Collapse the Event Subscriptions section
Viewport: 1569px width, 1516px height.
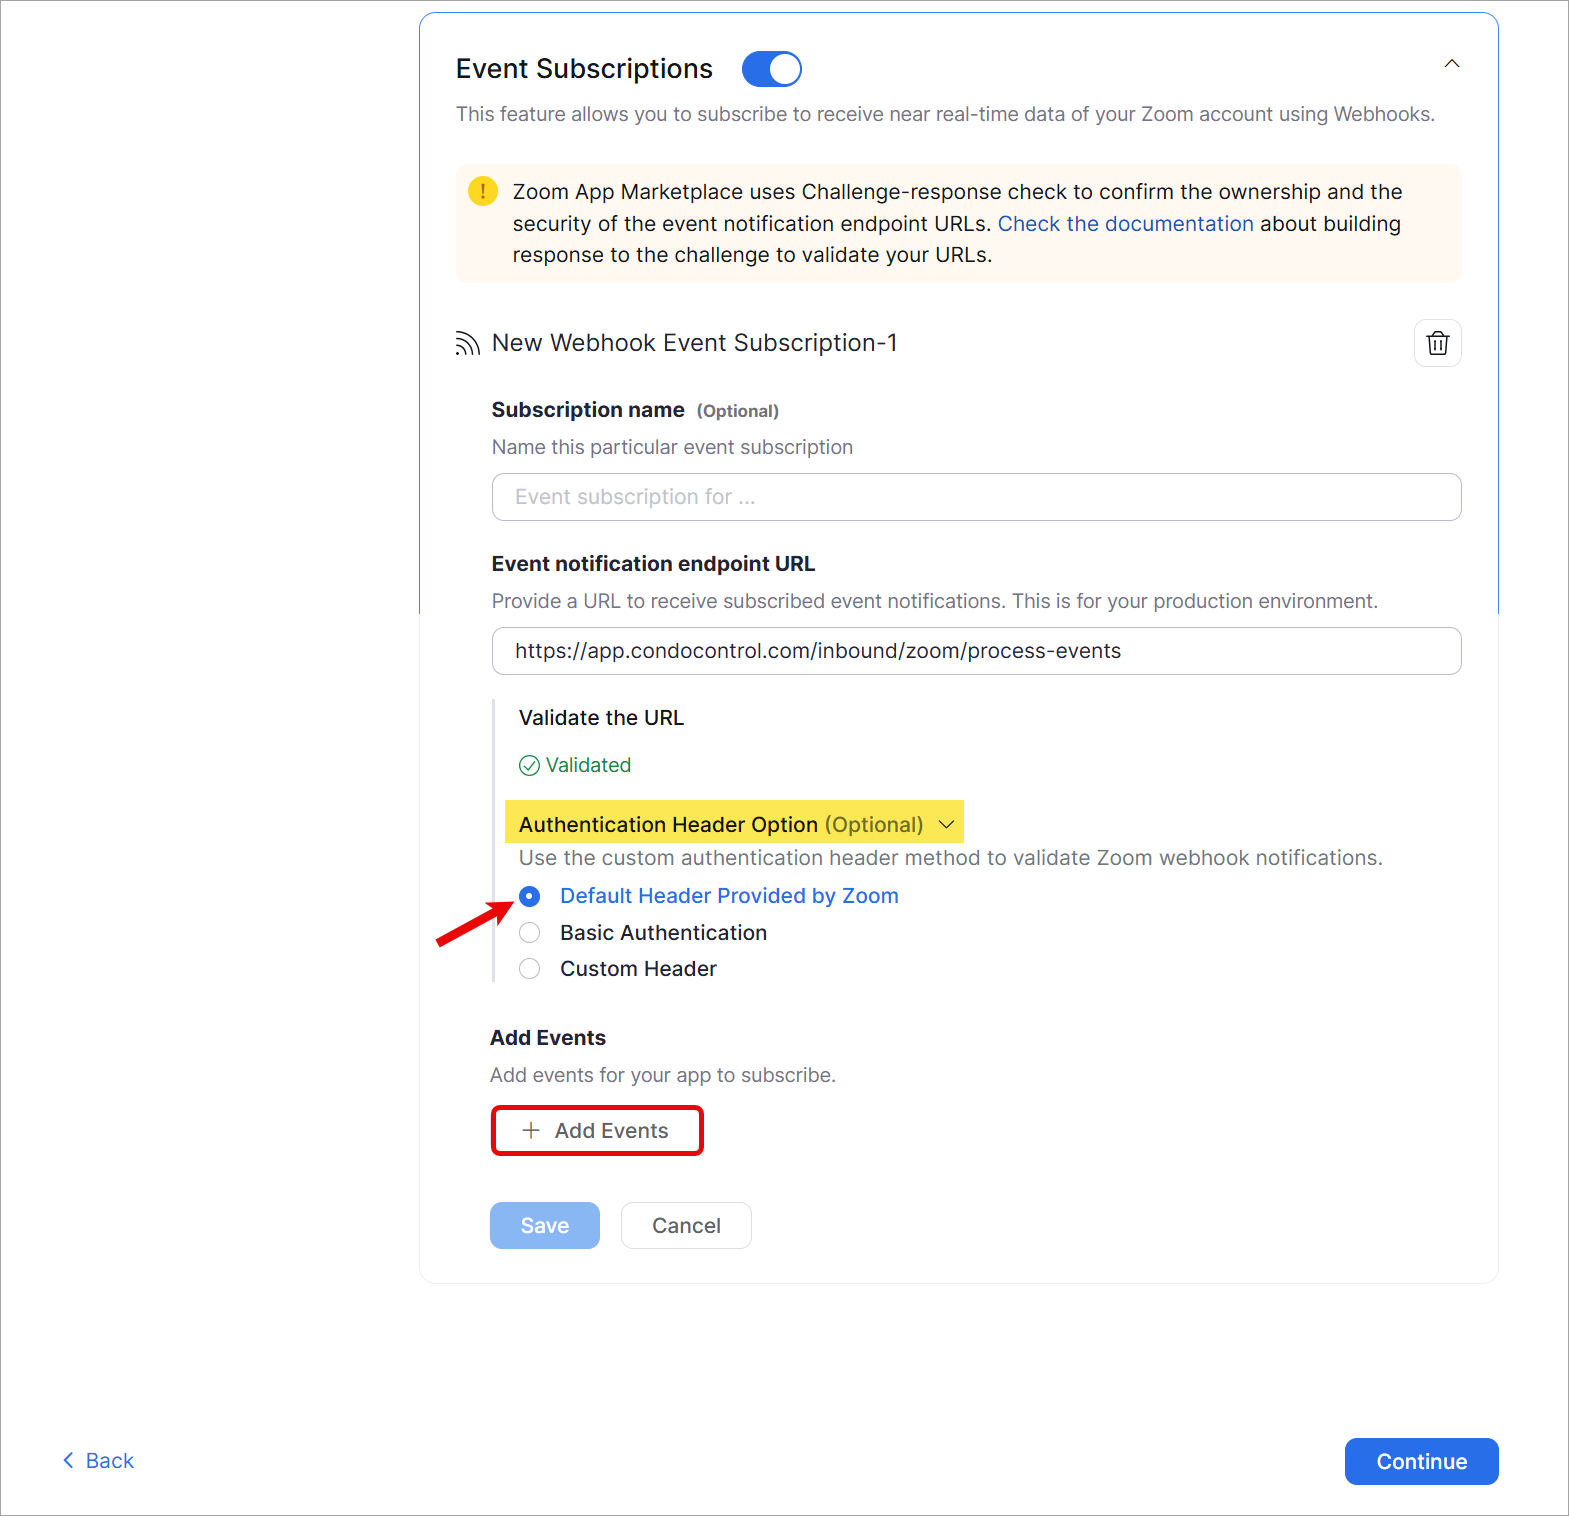coord(1452,63)
